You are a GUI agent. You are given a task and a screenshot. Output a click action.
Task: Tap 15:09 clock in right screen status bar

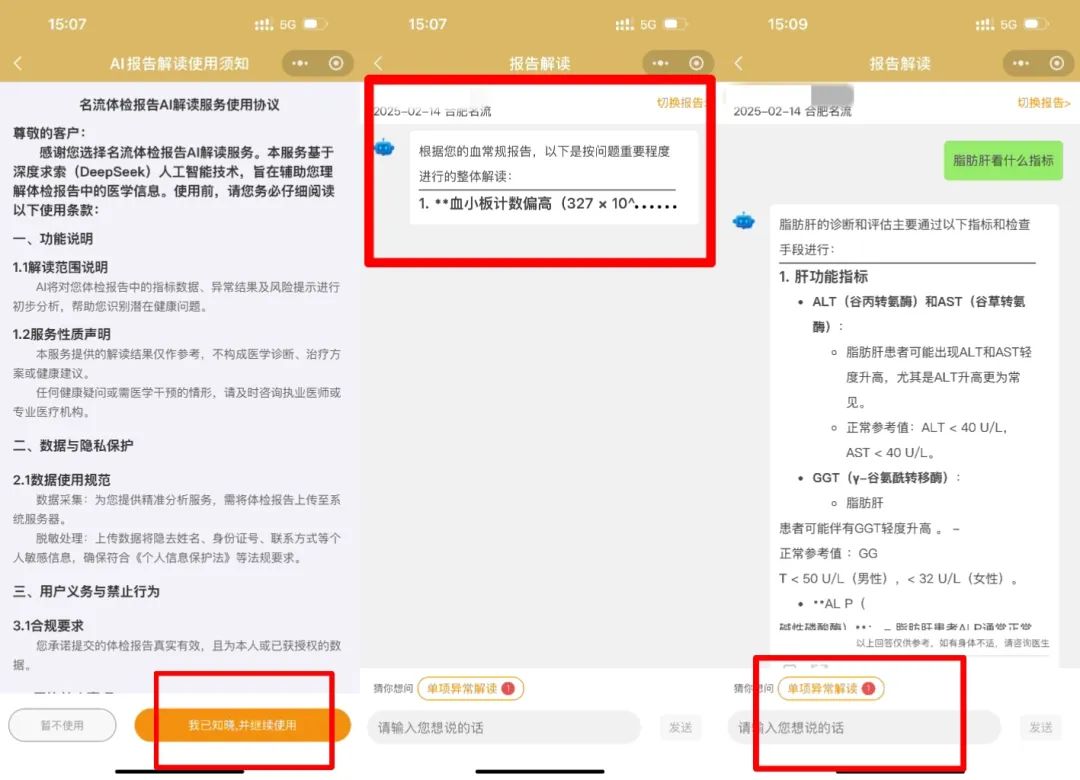787,24
